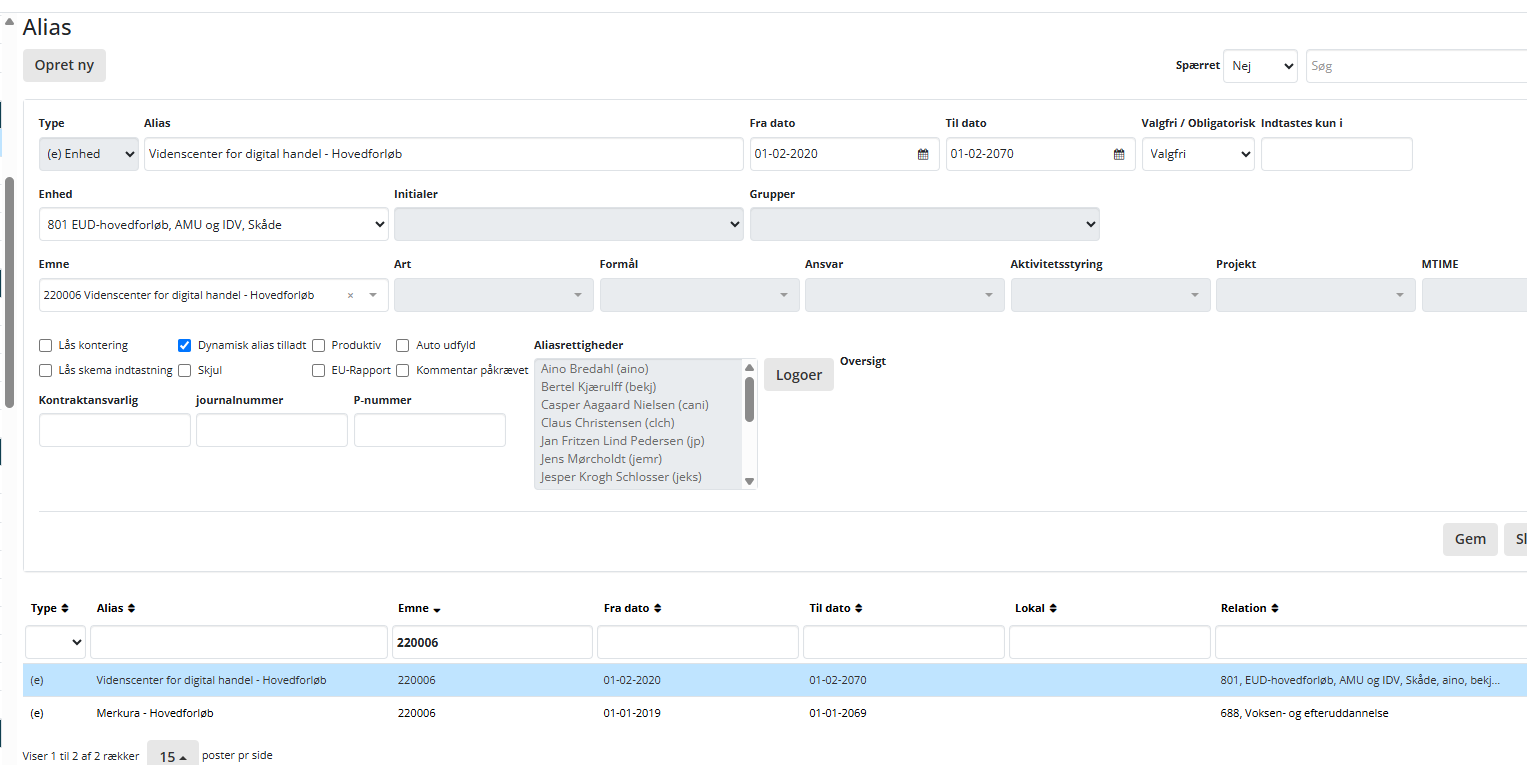This screenshot has width=1527, height=765.
Task: Sort table by Alias column arrows
Action: pyautogui.click(x=131, y=608)
